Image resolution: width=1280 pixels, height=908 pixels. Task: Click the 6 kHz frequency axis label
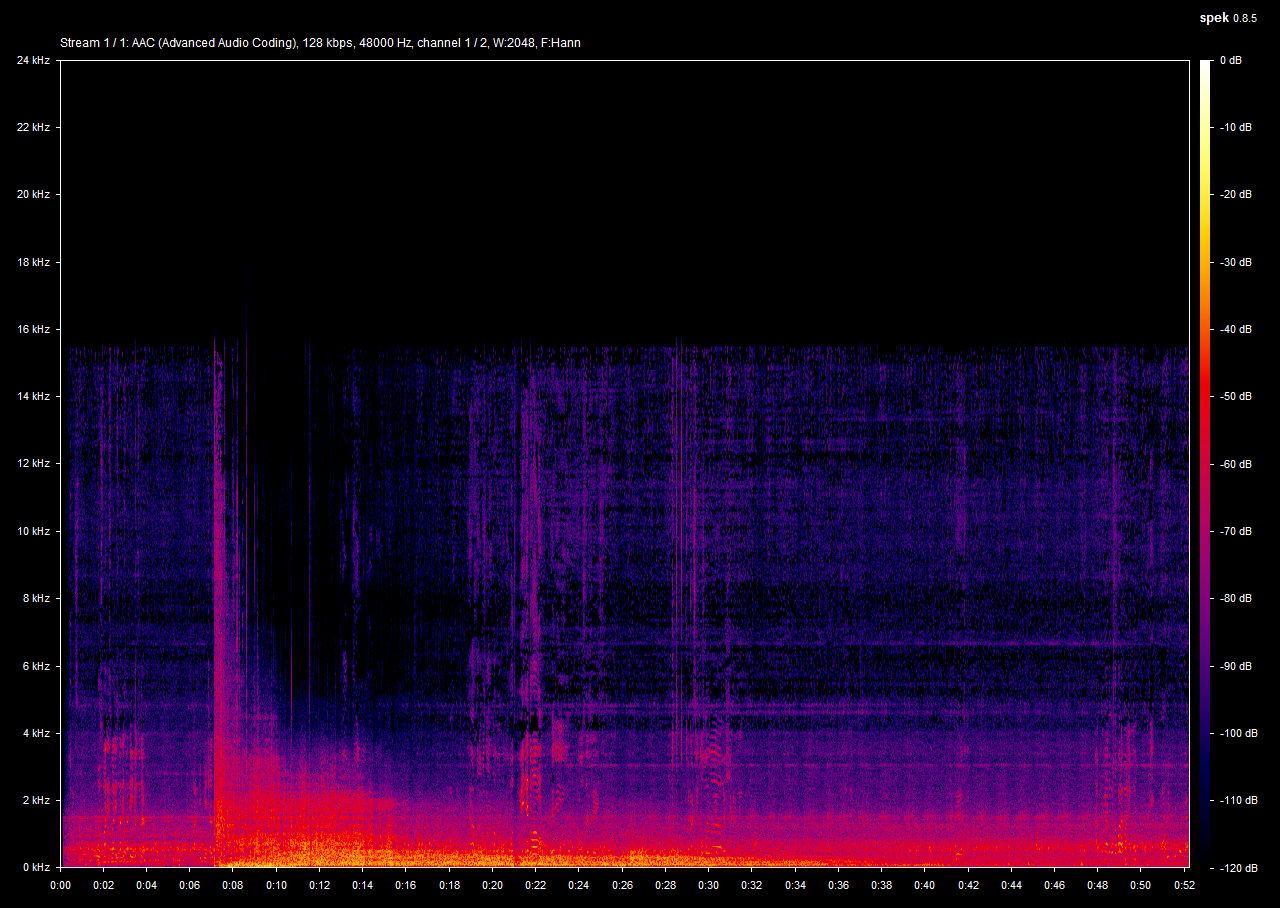click(36, 666)
